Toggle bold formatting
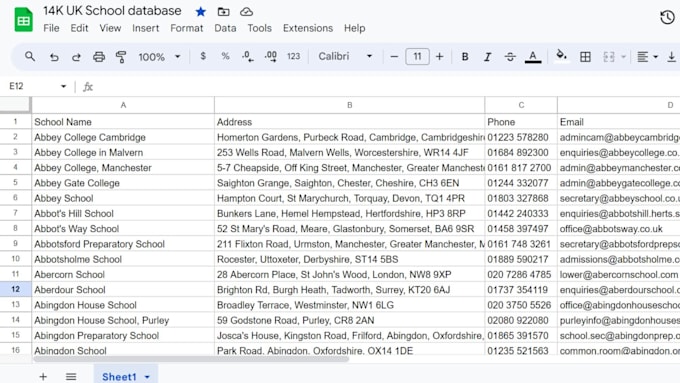The width and height of the screenshot is (680, 383). (464, 57)
